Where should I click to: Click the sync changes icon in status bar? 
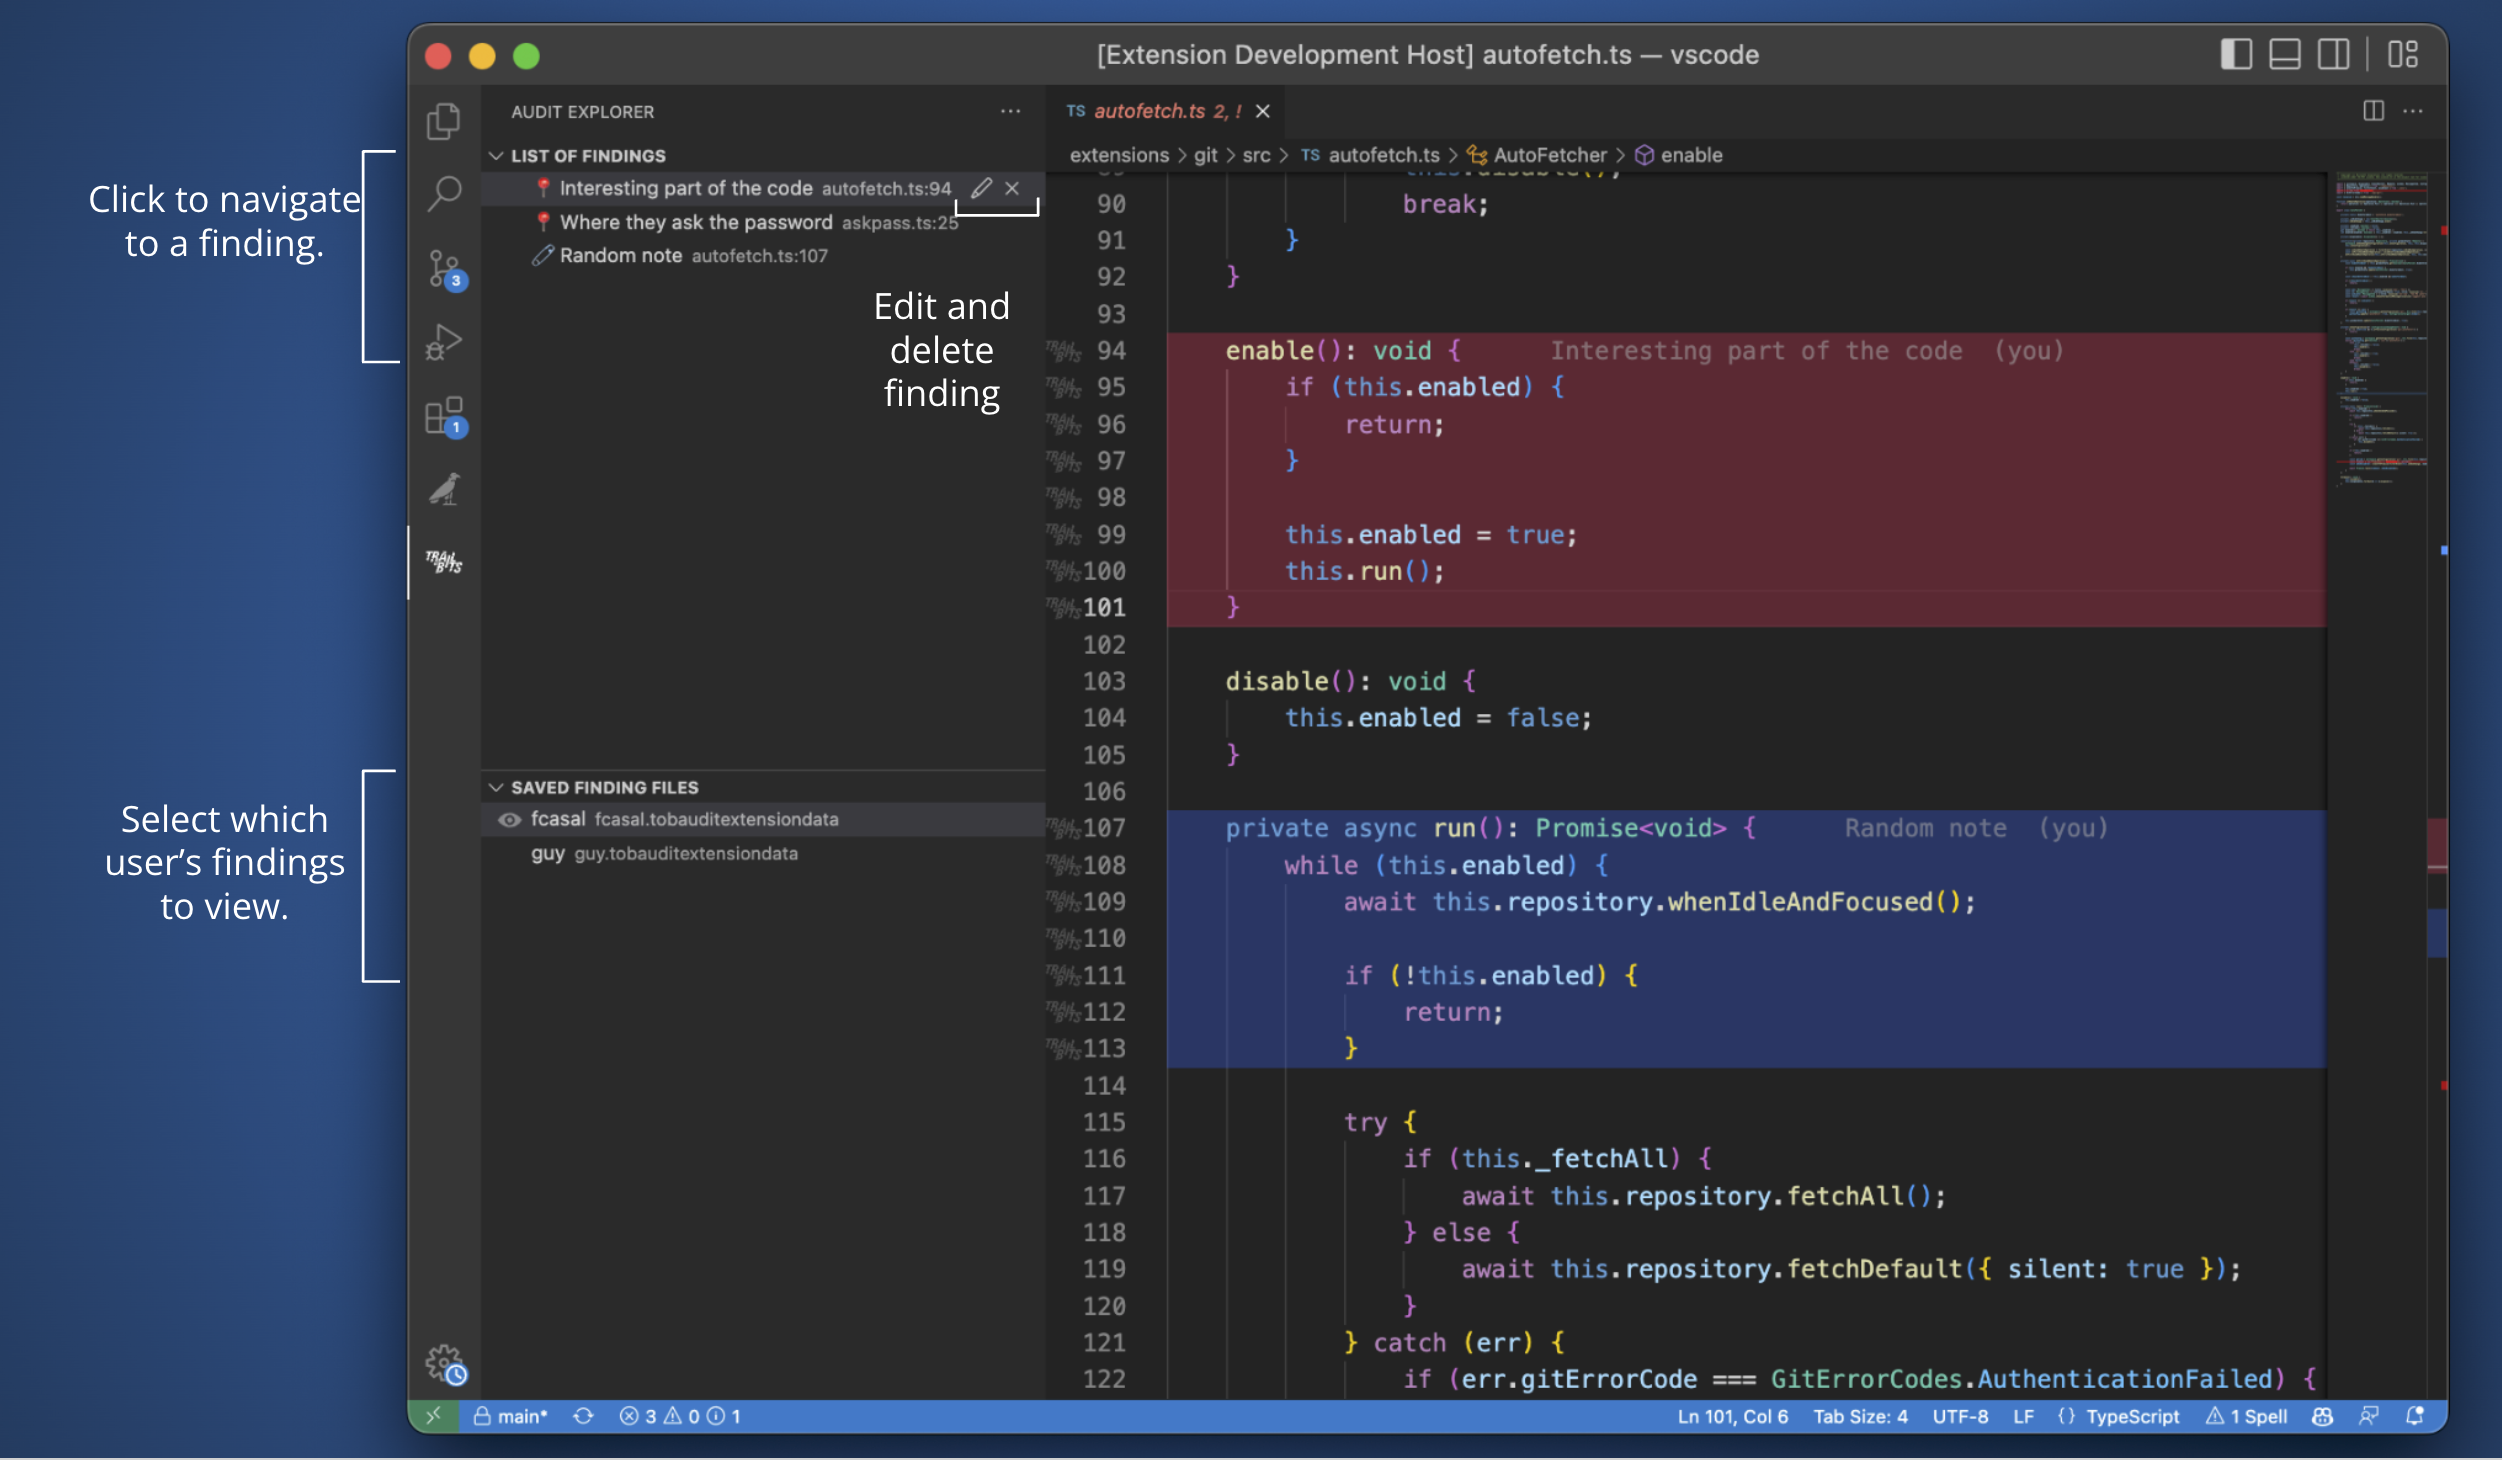point(583,1416)
